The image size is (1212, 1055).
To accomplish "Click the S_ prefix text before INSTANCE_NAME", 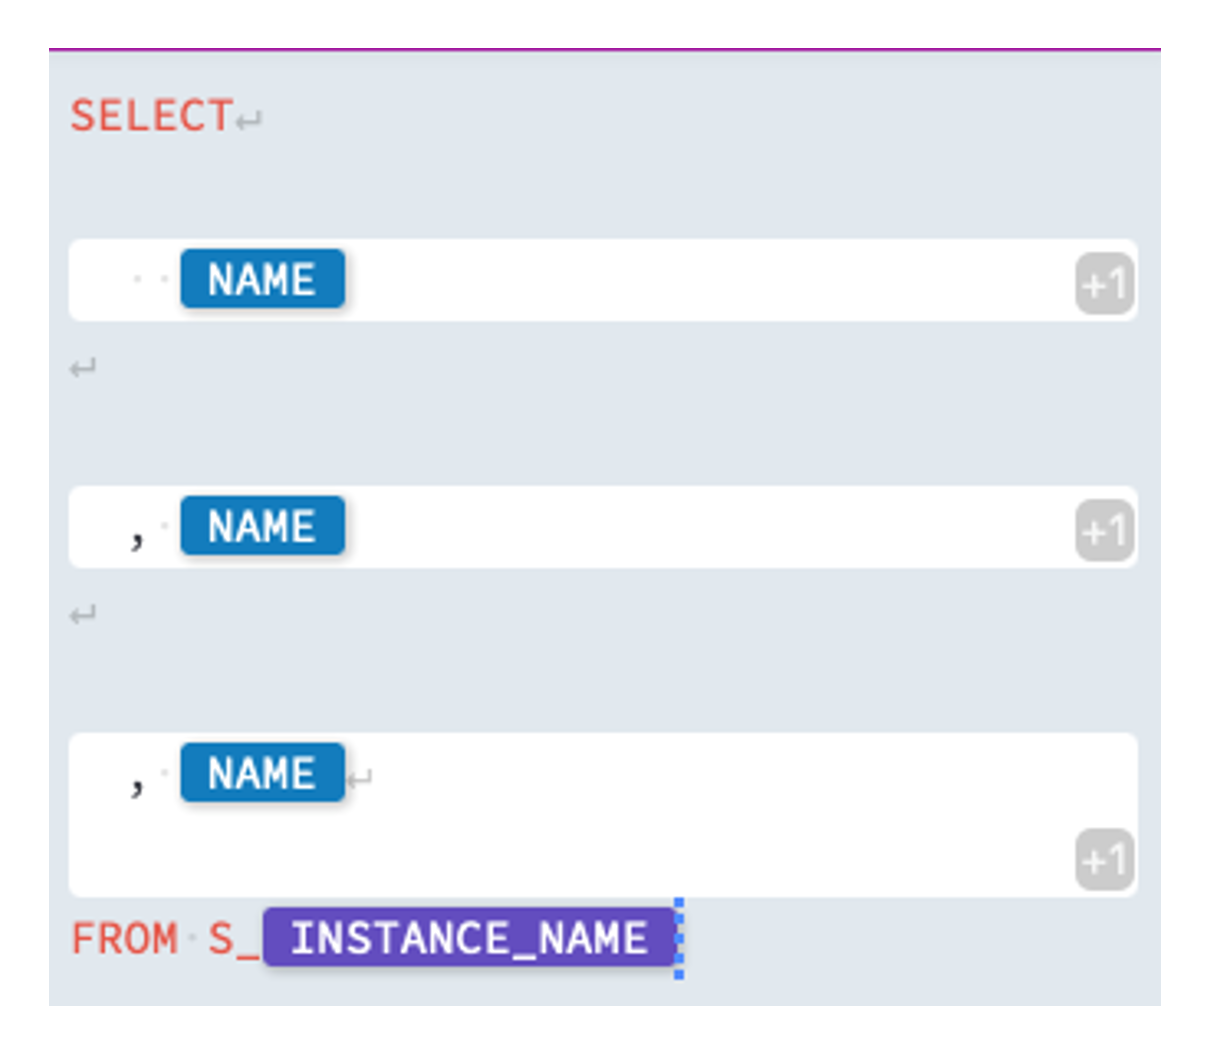I will (x=232, y=939).
